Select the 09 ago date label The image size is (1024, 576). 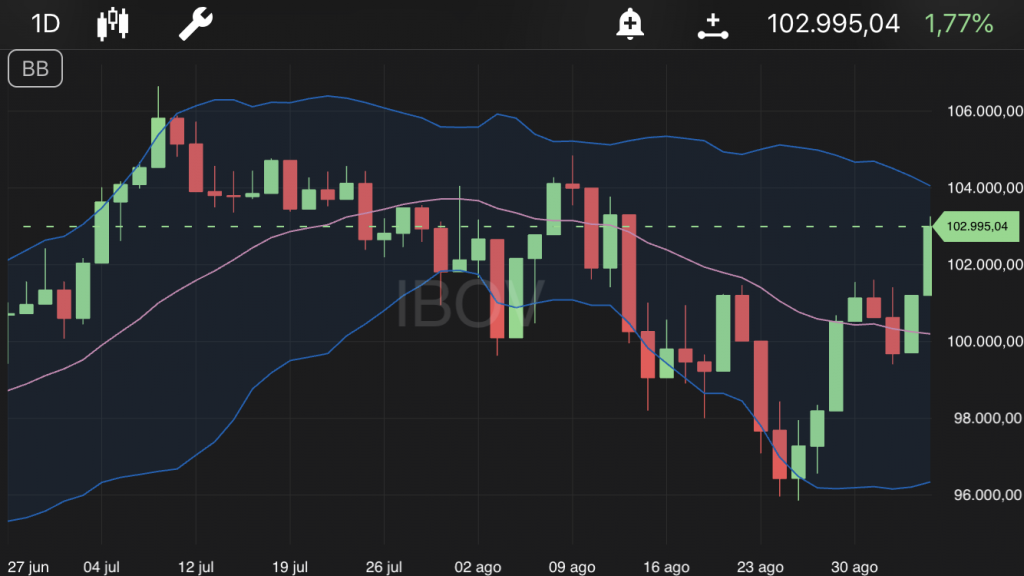tap(571, 567)
